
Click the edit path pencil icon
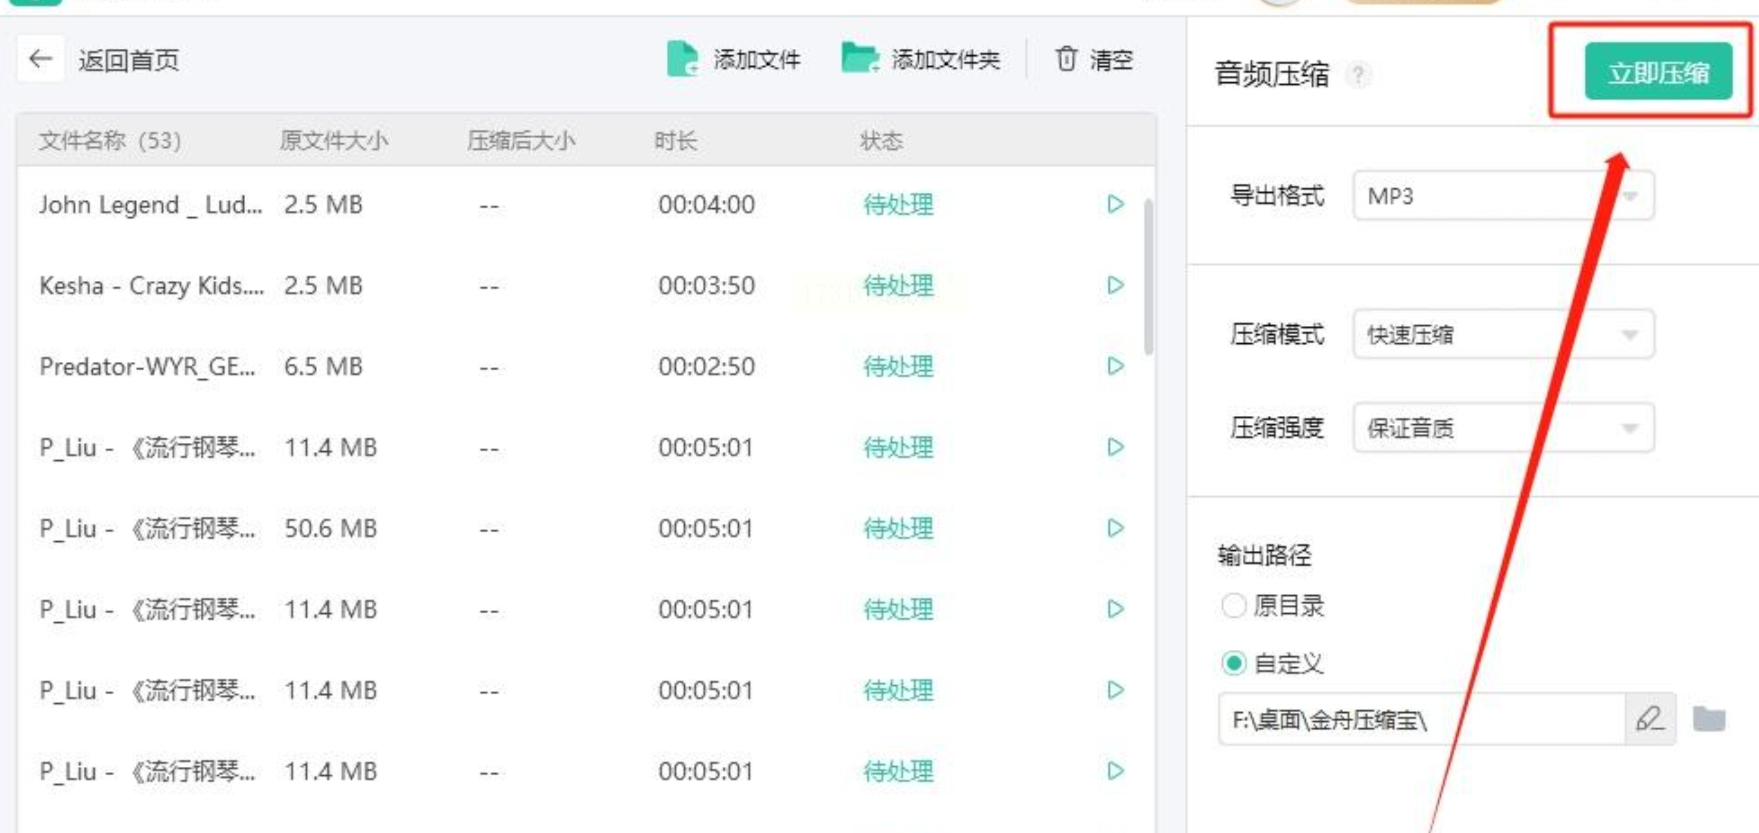(x=1649, y=719)
